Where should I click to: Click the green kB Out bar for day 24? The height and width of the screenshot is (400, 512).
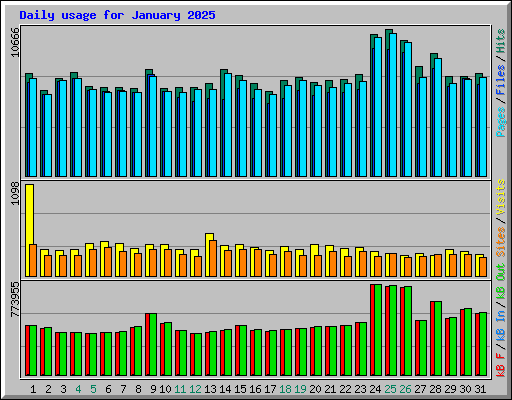[x=378, y=330]
